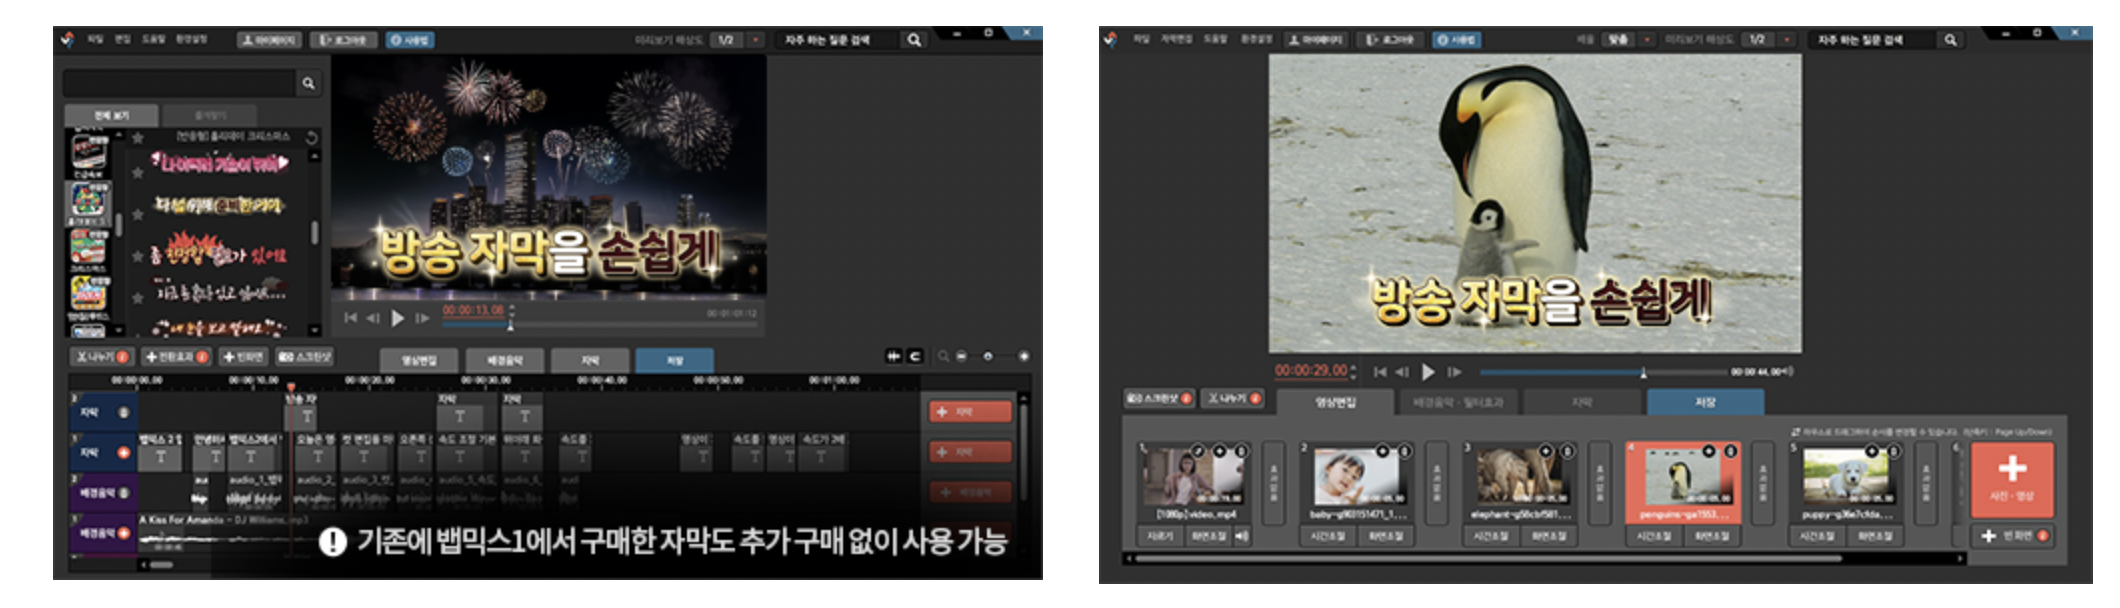The width and height of the screenshot is (2120, 608).
Task: Toggle circle icon on upper background music track
Action: 124,493
